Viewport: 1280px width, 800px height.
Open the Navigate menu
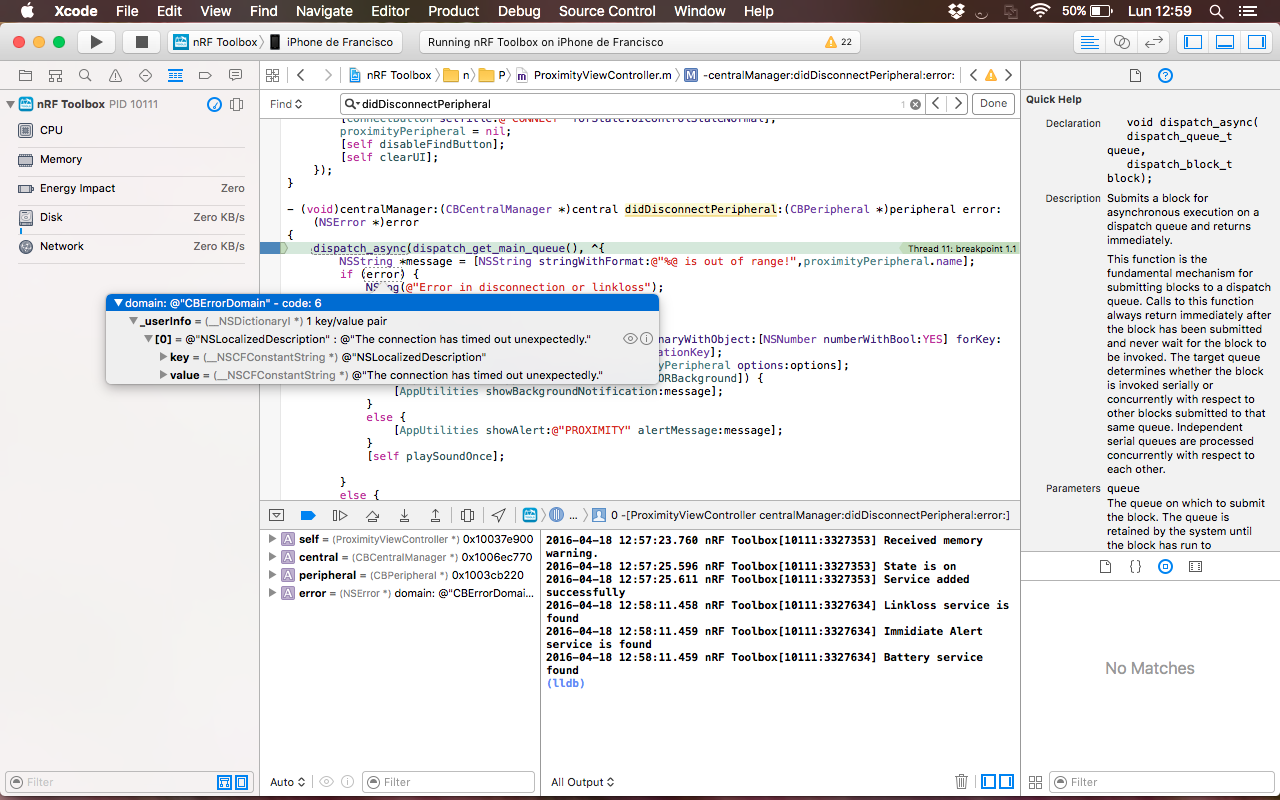tap(325, 11)
